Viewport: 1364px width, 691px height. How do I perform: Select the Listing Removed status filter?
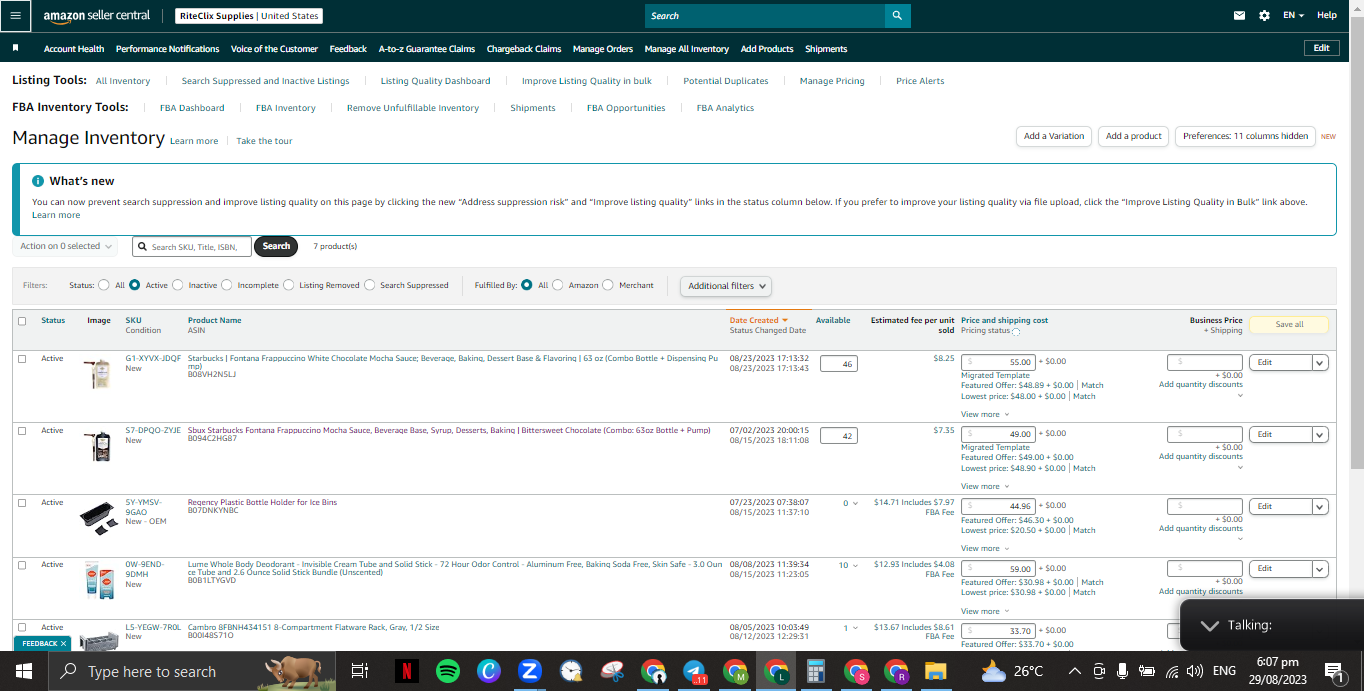tap(289, 285)
